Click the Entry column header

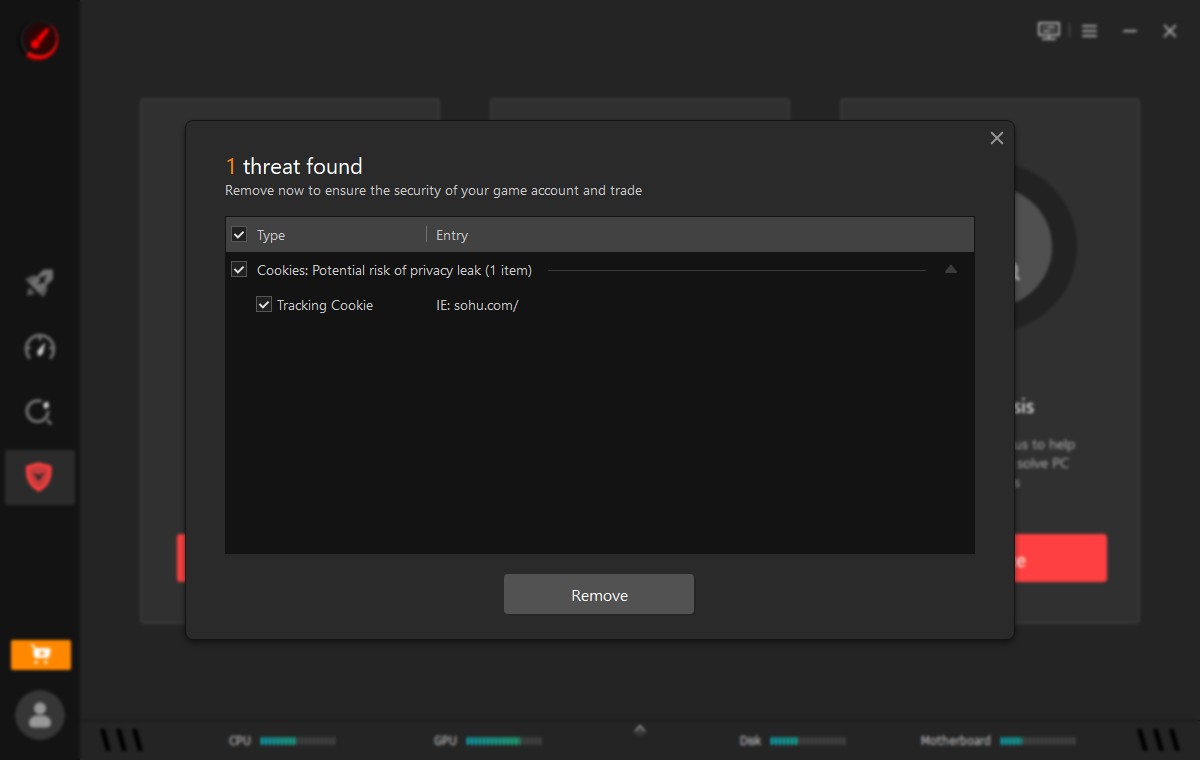[452, 236]
